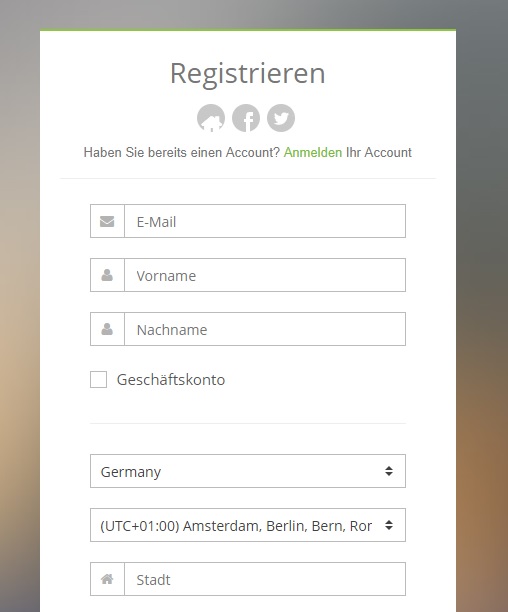Click the envelope icon beside E-Mail
The image size is (508, 612).
[x=107, y=221]
